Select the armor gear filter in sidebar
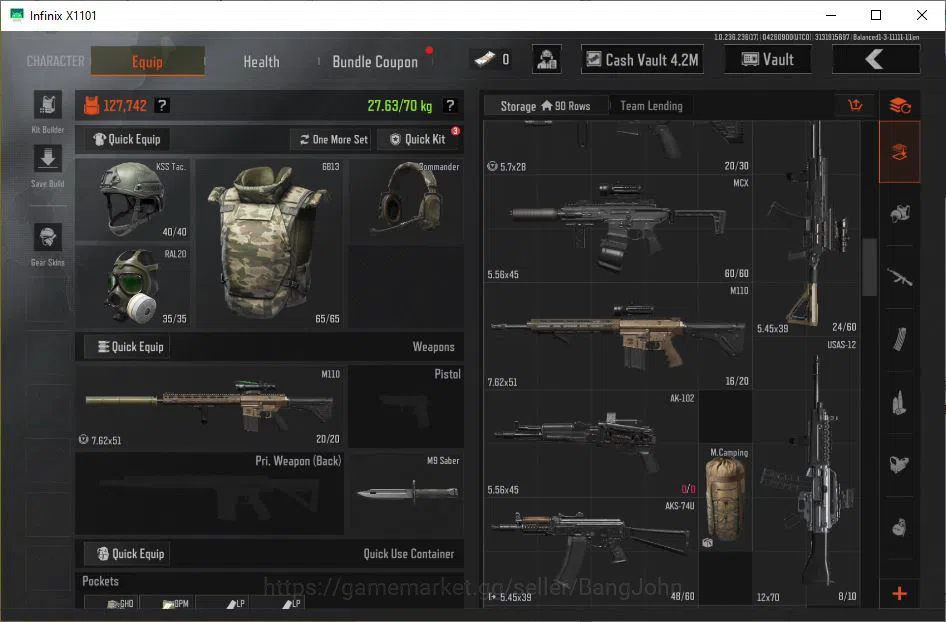This screenshot has width=946, height=622. pyautogui.click(x=900, y=214)
